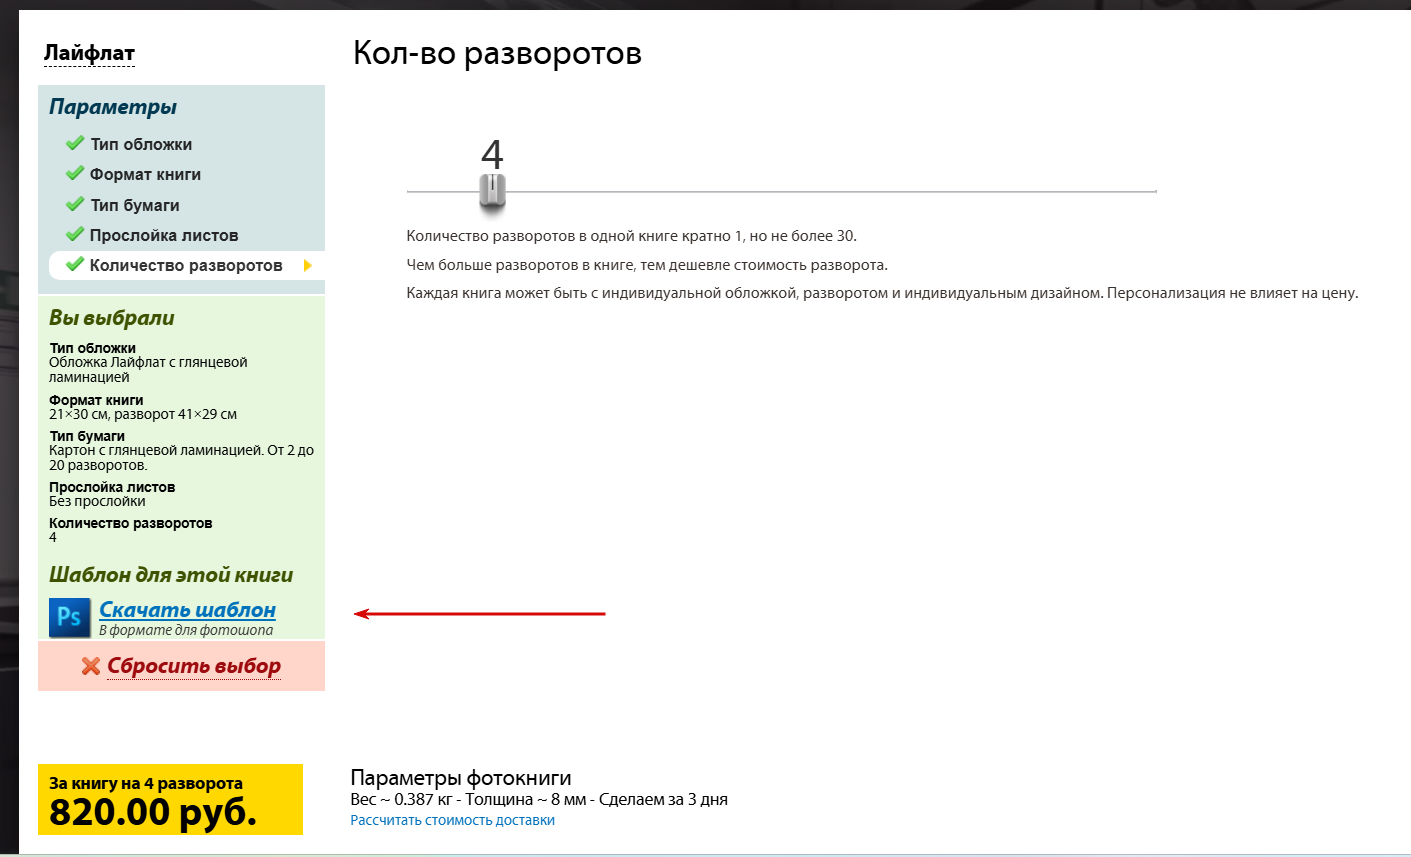Click the 'Вы выбрали' section heading
Screen dimensions: 1411x857
point(112,318)
